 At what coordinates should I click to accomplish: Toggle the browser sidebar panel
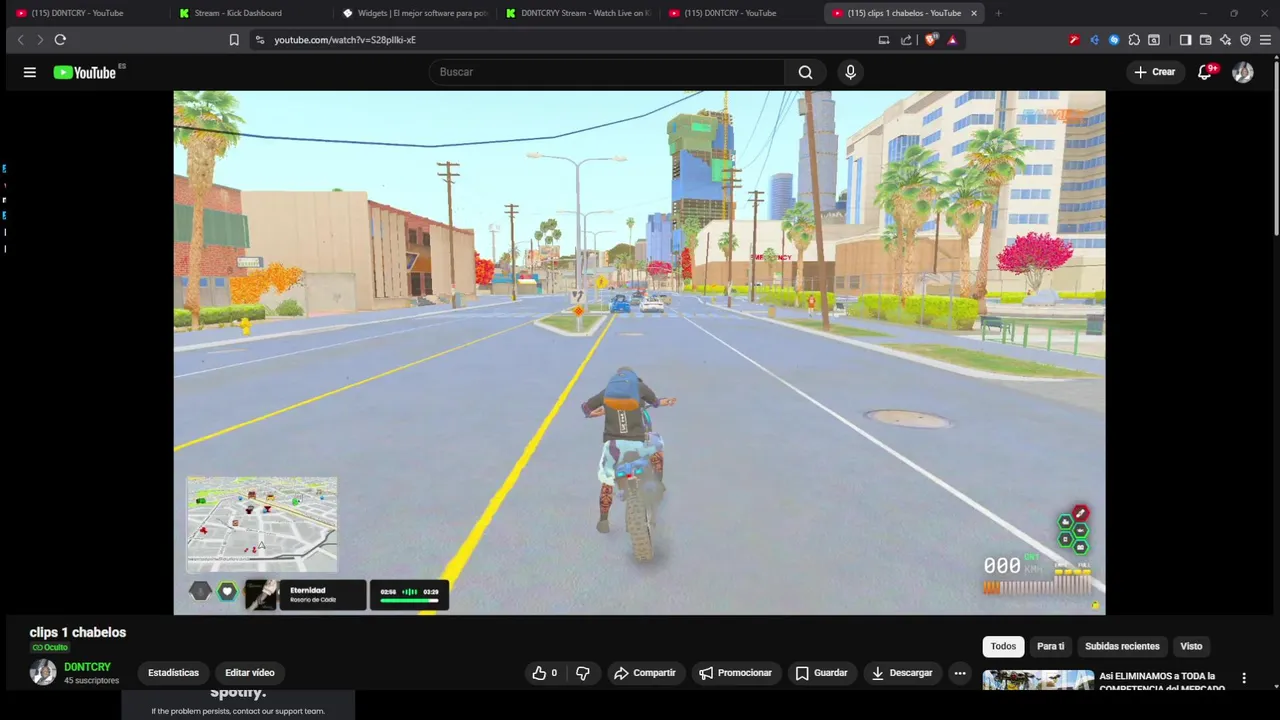tap(1185, 40)
